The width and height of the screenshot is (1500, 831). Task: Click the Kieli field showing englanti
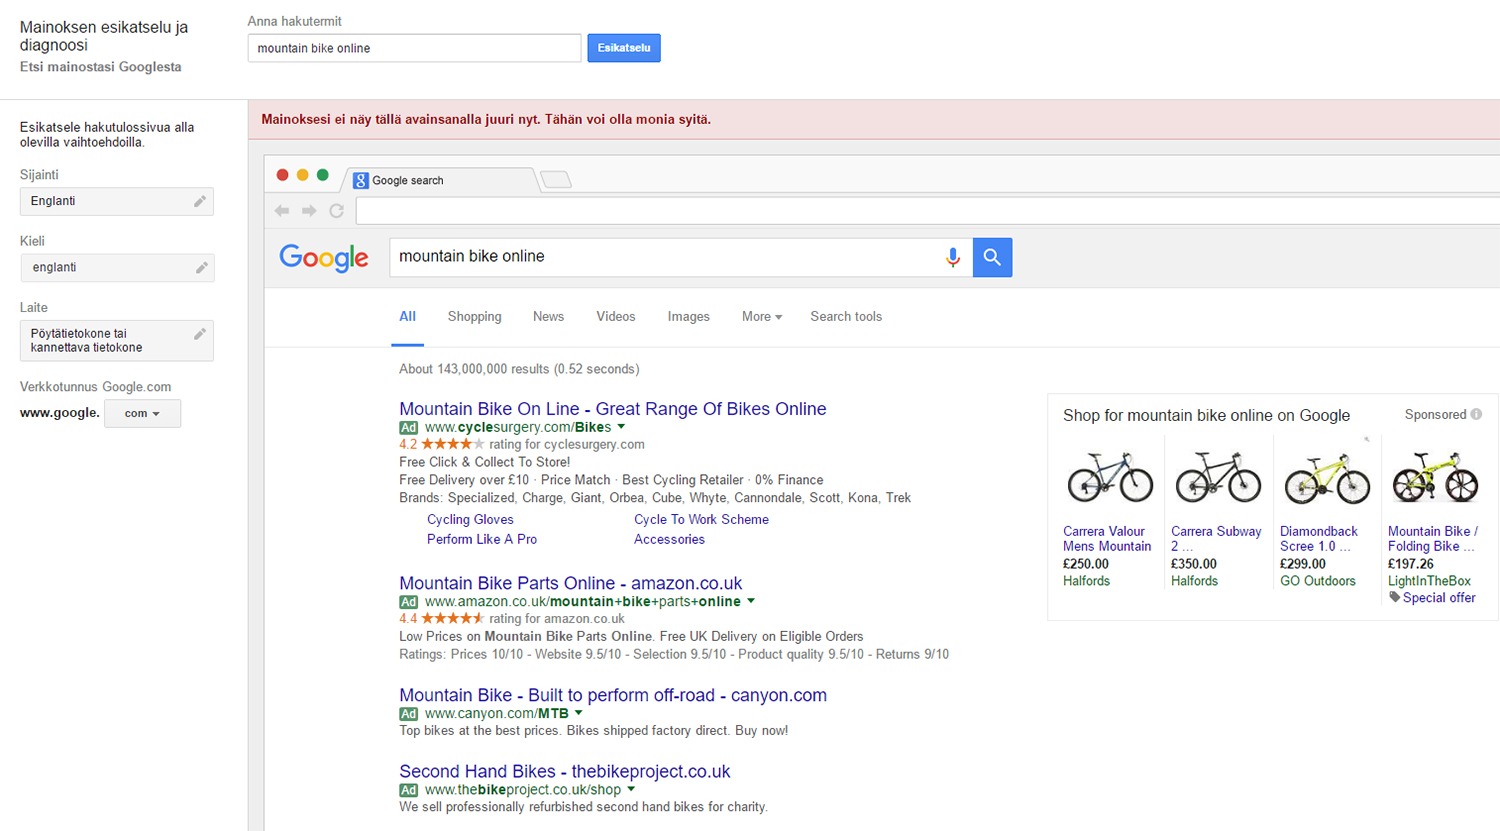pos(117,267)
